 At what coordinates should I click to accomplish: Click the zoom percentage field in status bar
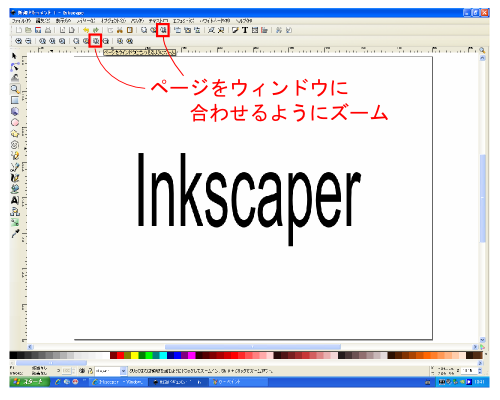pos(468,371)
